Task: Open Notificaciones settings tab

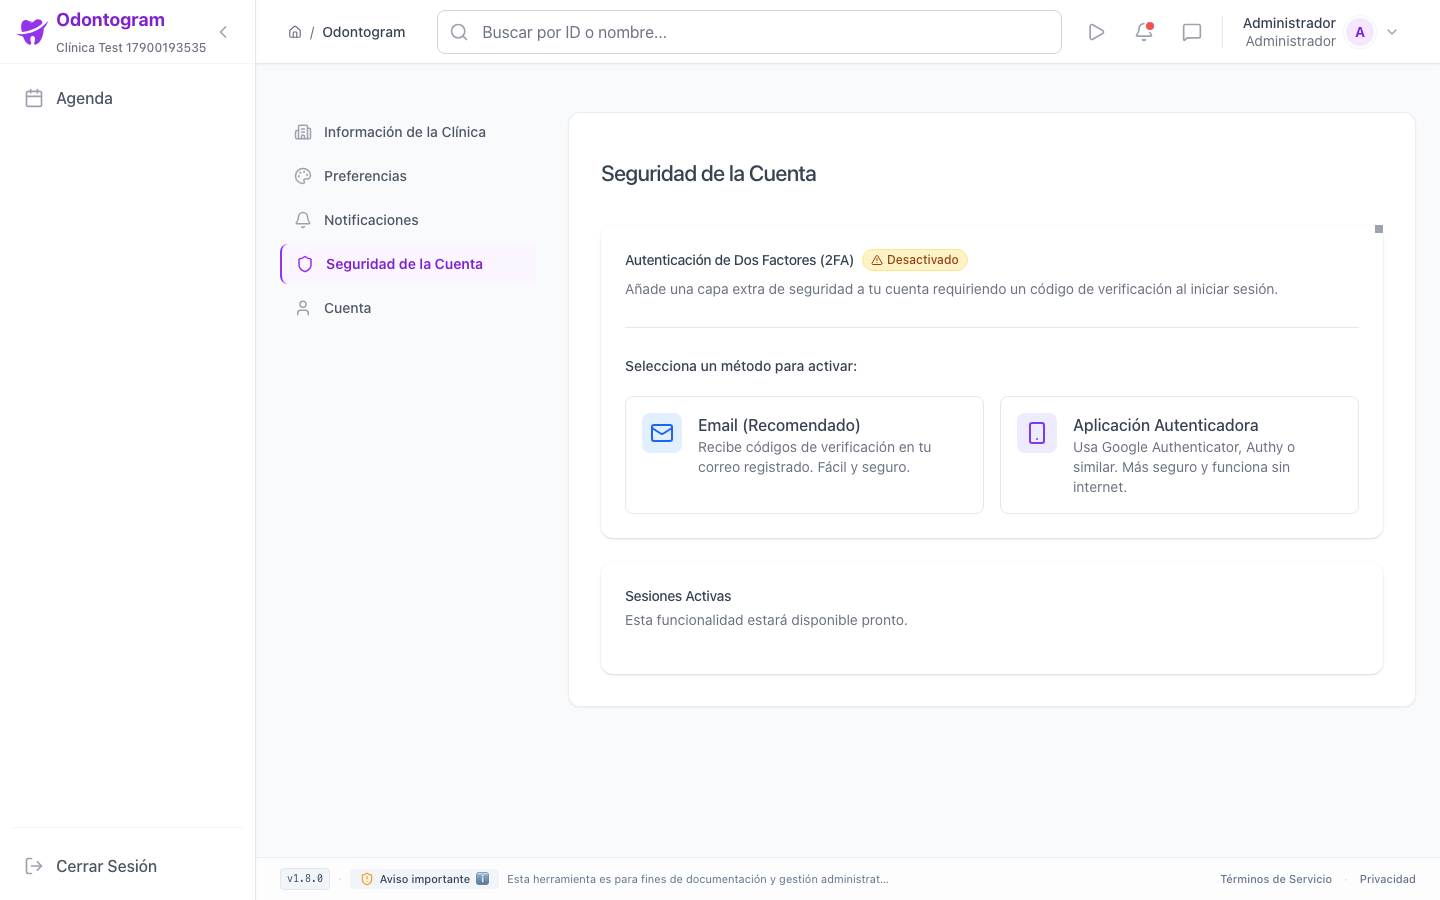Action: point(408,220)
